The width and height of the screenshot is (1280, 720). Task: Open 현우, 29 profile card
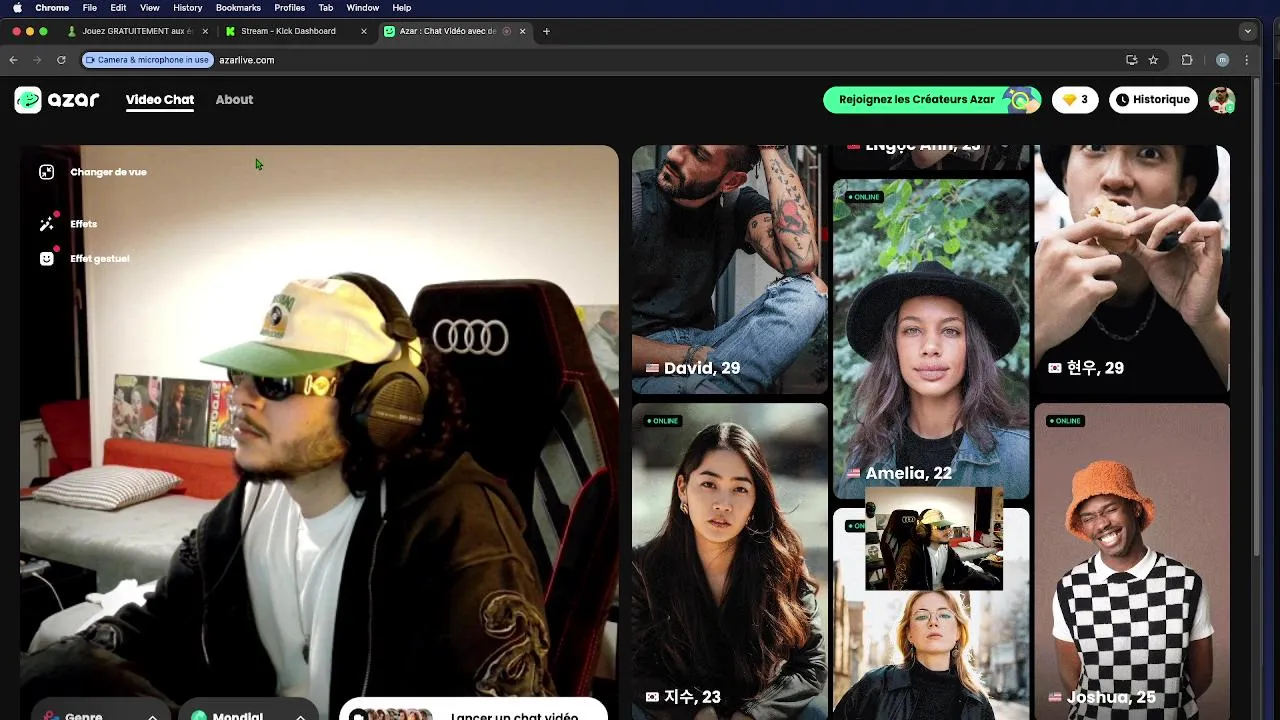click(1132, 269)
